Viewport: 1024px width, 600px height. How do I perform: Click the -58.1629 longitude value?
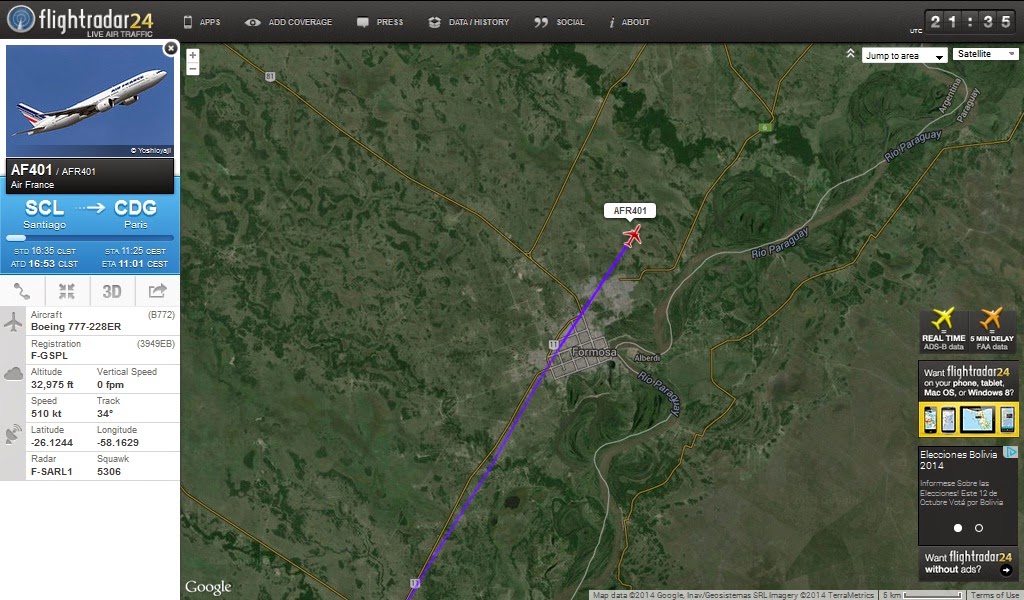118,442
